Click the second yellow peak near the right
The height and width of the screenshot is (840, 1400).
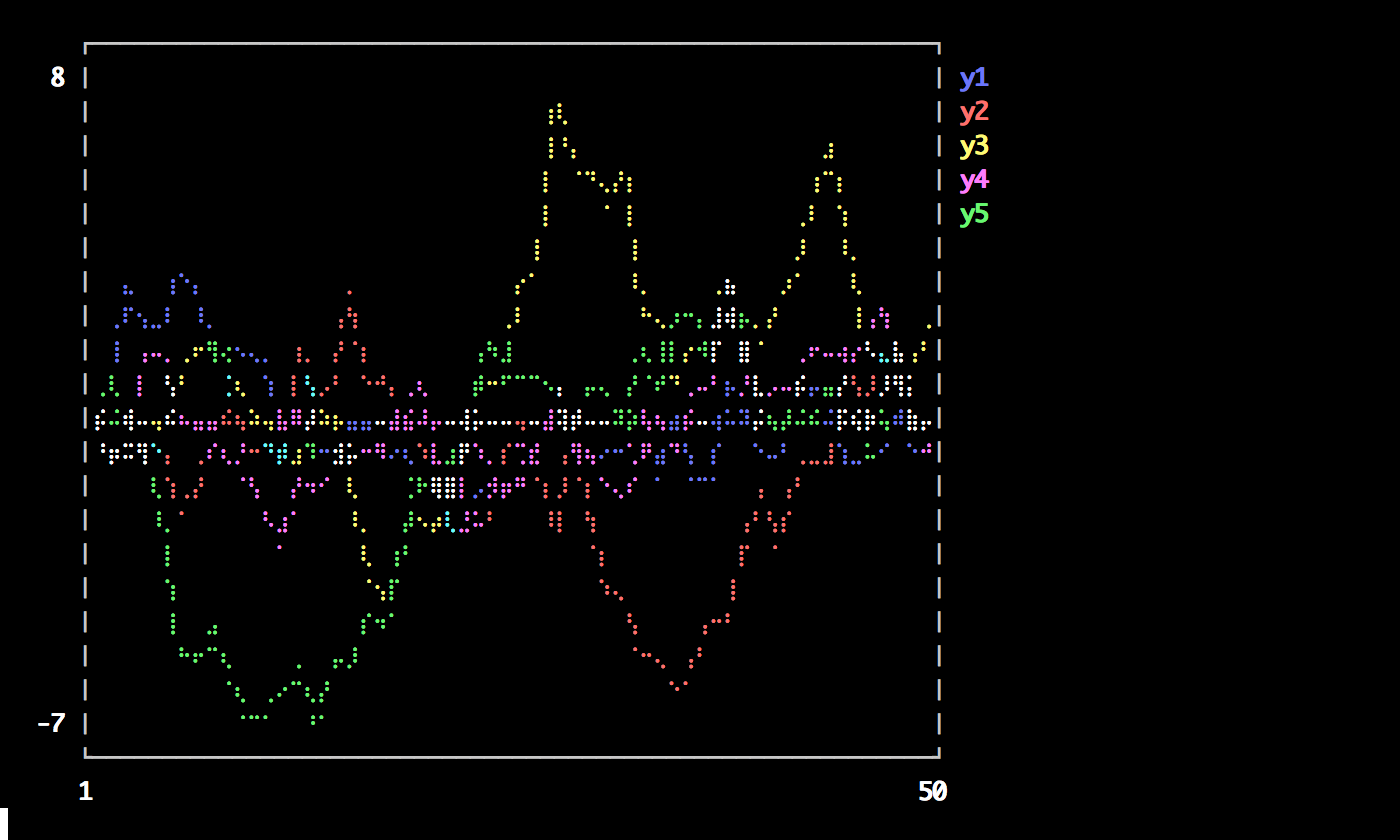(830, 146)
